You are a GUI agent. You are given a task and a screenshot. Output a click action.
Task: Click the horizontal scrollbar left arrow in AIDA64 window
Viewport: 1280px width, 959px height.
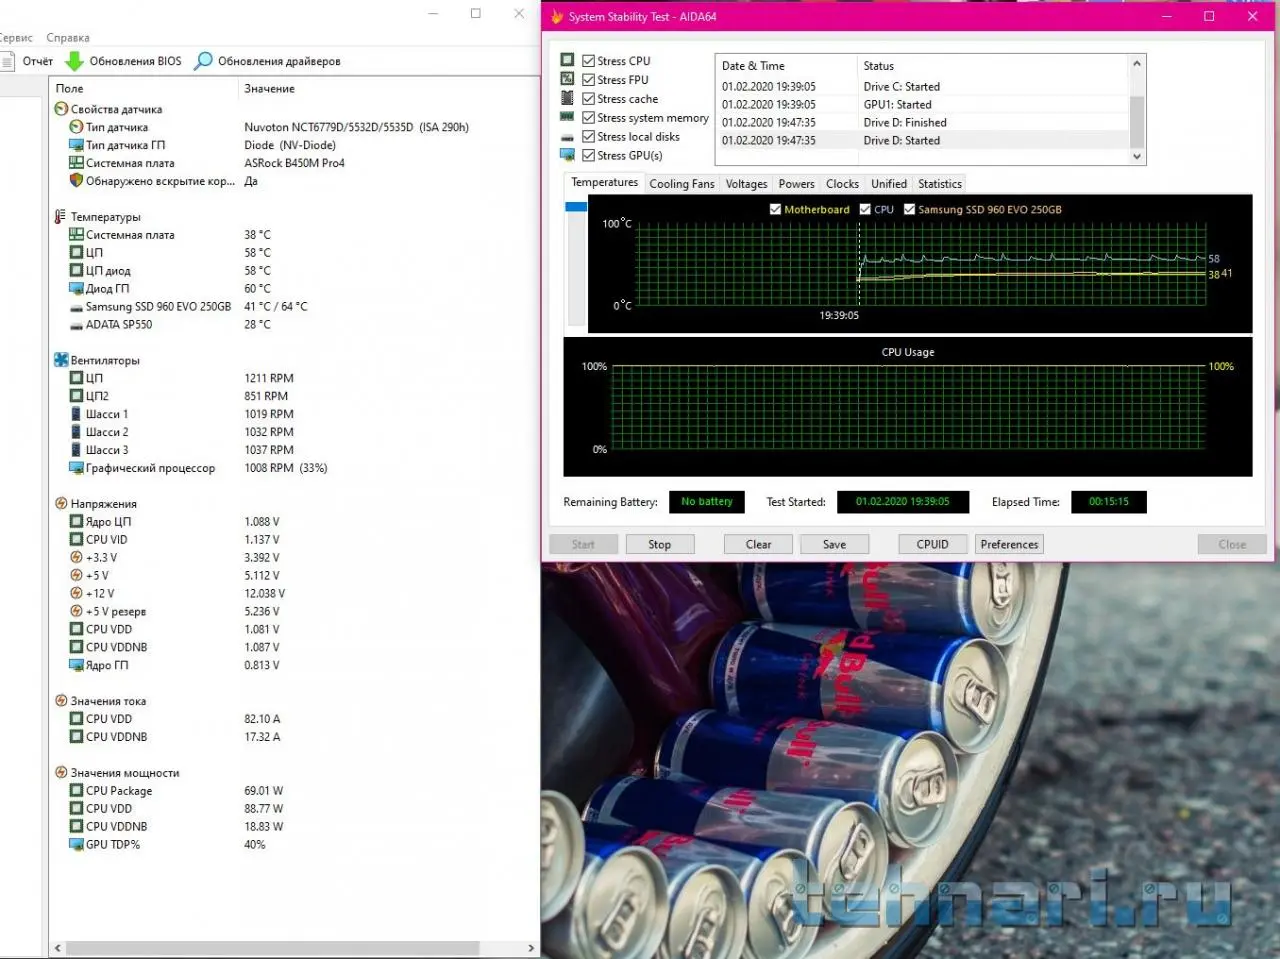[x=57, y=948]
